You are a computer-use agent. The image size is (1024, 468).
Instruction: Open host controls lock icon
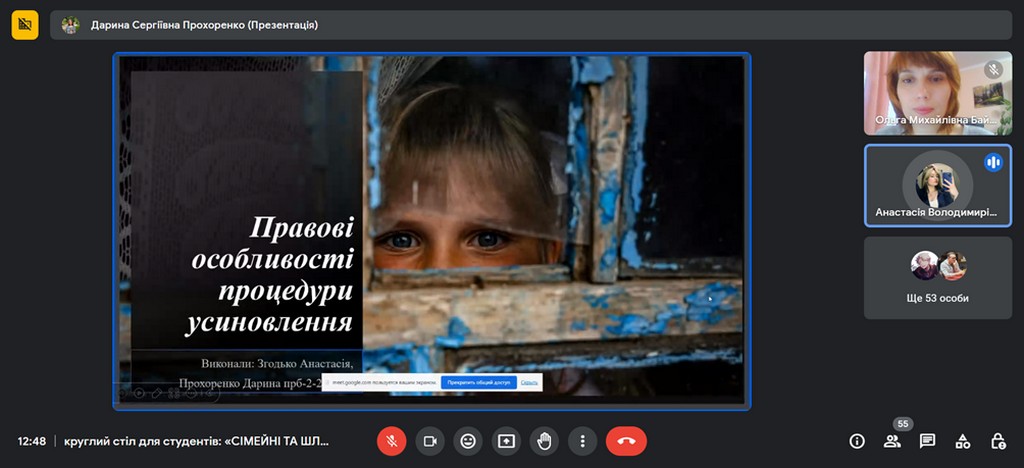(997, 441)
